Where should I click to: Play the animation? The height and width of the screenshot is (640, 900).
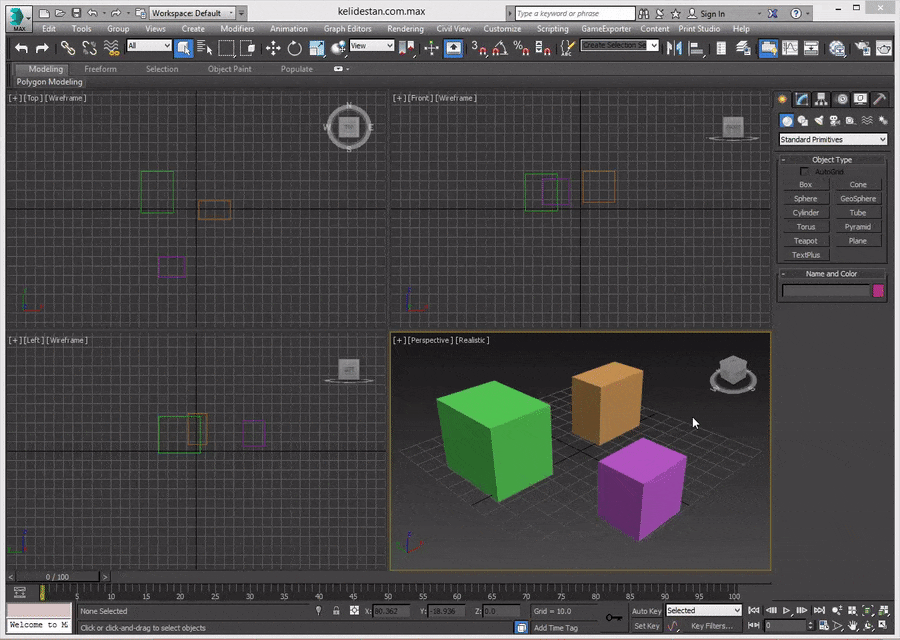[786, 610]
